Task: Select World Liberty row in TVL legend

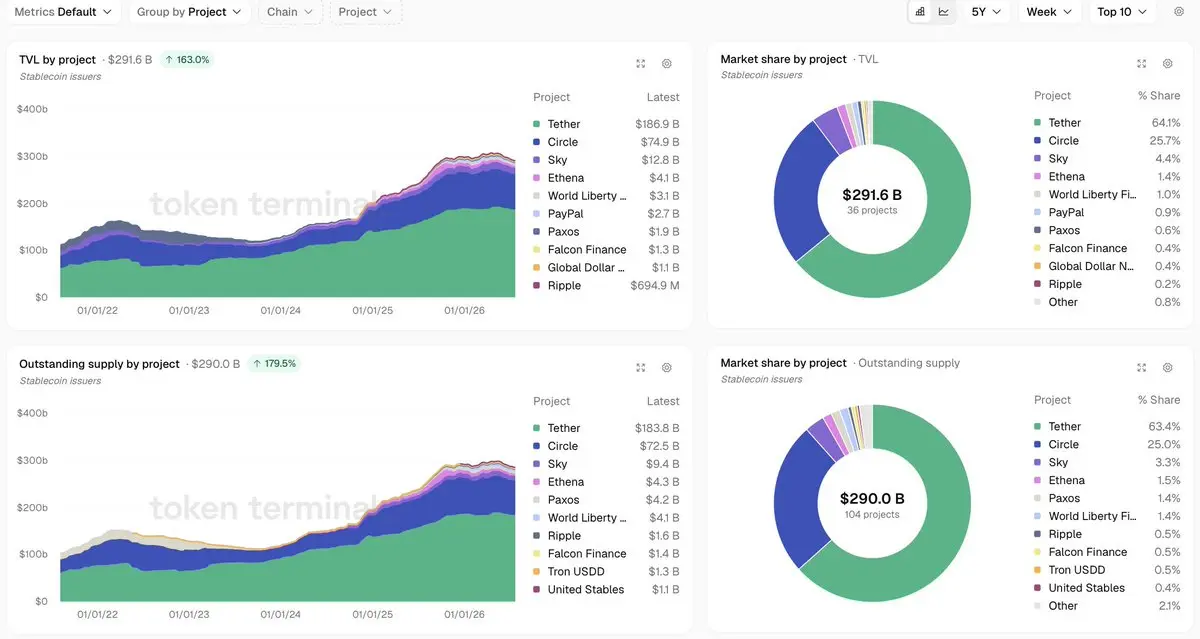Action: pyautogui.click(x=606, y=196)
